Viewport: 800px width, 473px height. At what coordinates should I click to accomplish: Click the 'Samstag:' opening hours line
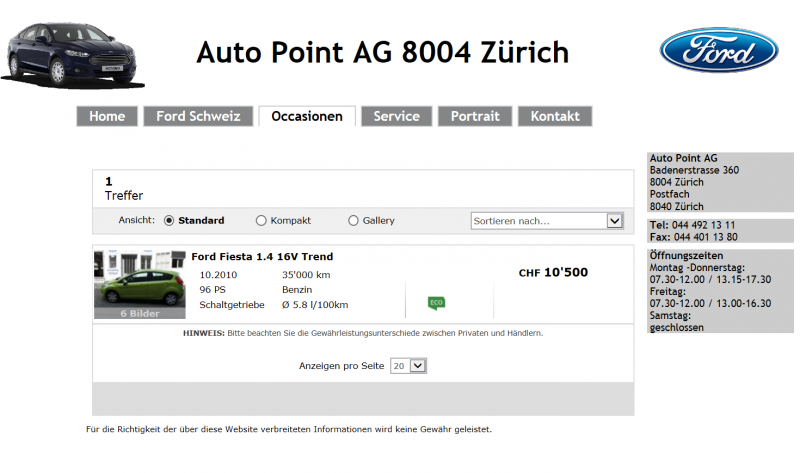click(670, 315)
